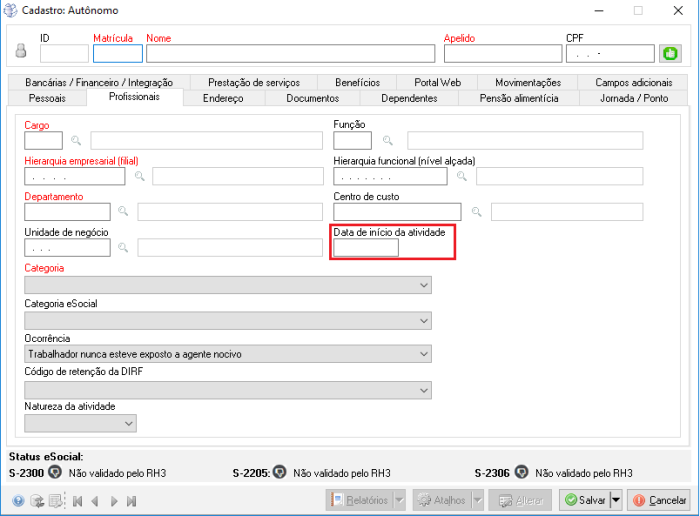Switch to the Endereço tab

pyautogui.click(x=222, y=99)
